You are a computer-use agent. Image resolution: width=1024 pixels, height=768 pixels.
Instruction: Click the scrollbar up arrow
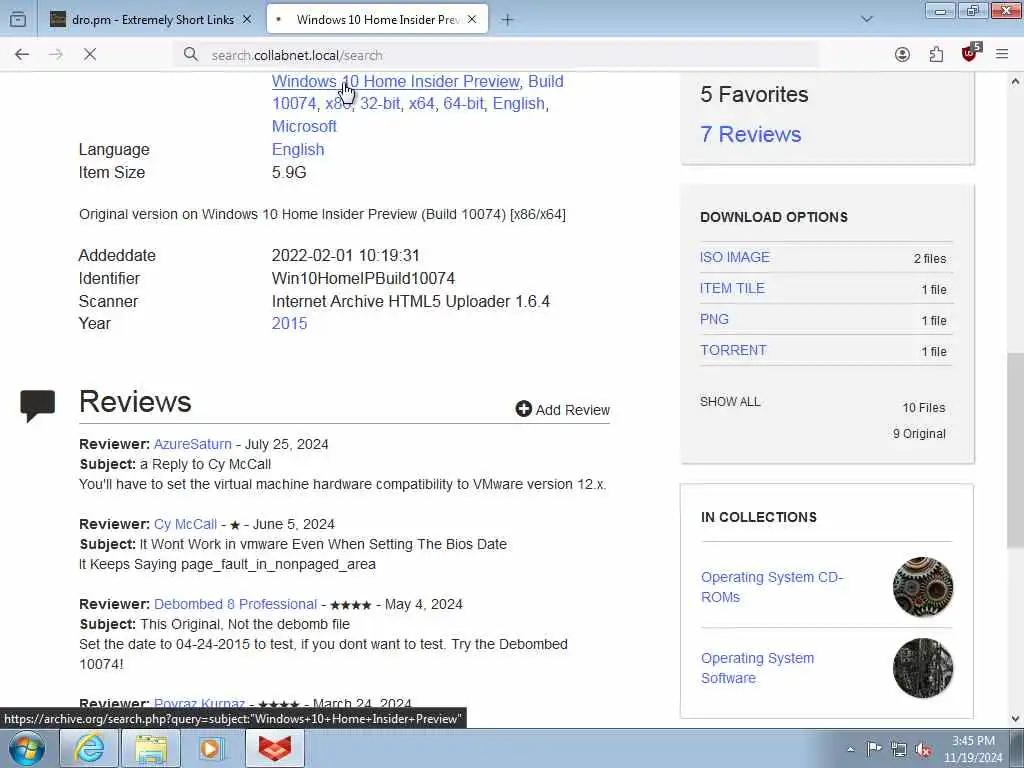tap(1016, 82)
